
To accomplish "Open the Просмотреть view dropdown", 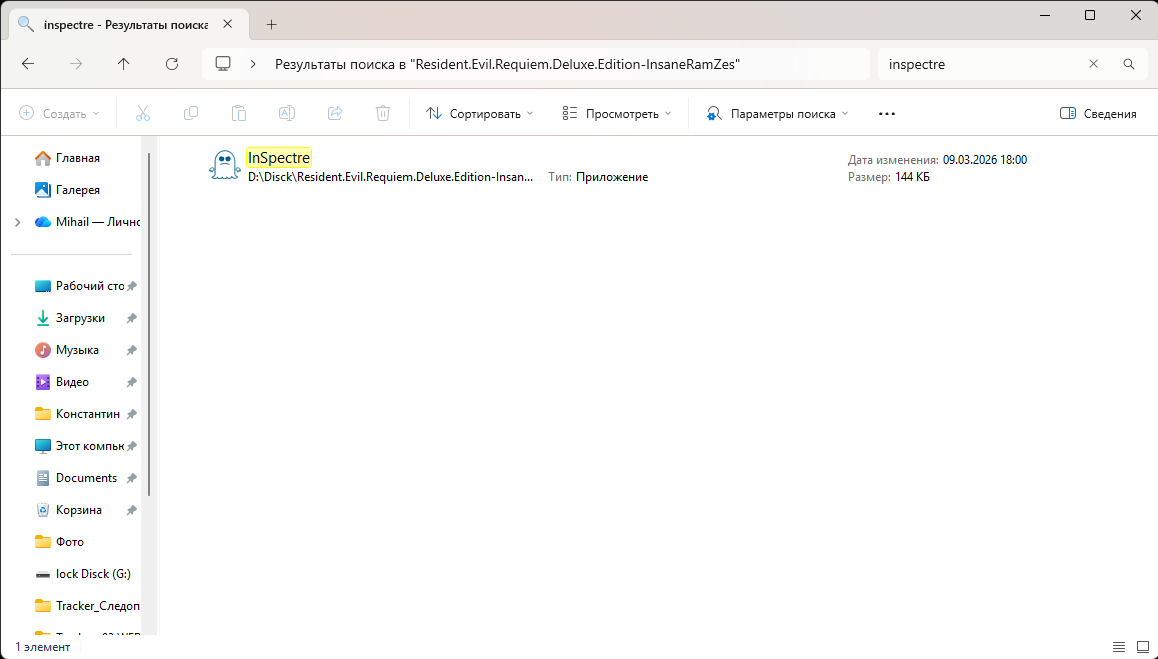I will [x=617, y=114].
